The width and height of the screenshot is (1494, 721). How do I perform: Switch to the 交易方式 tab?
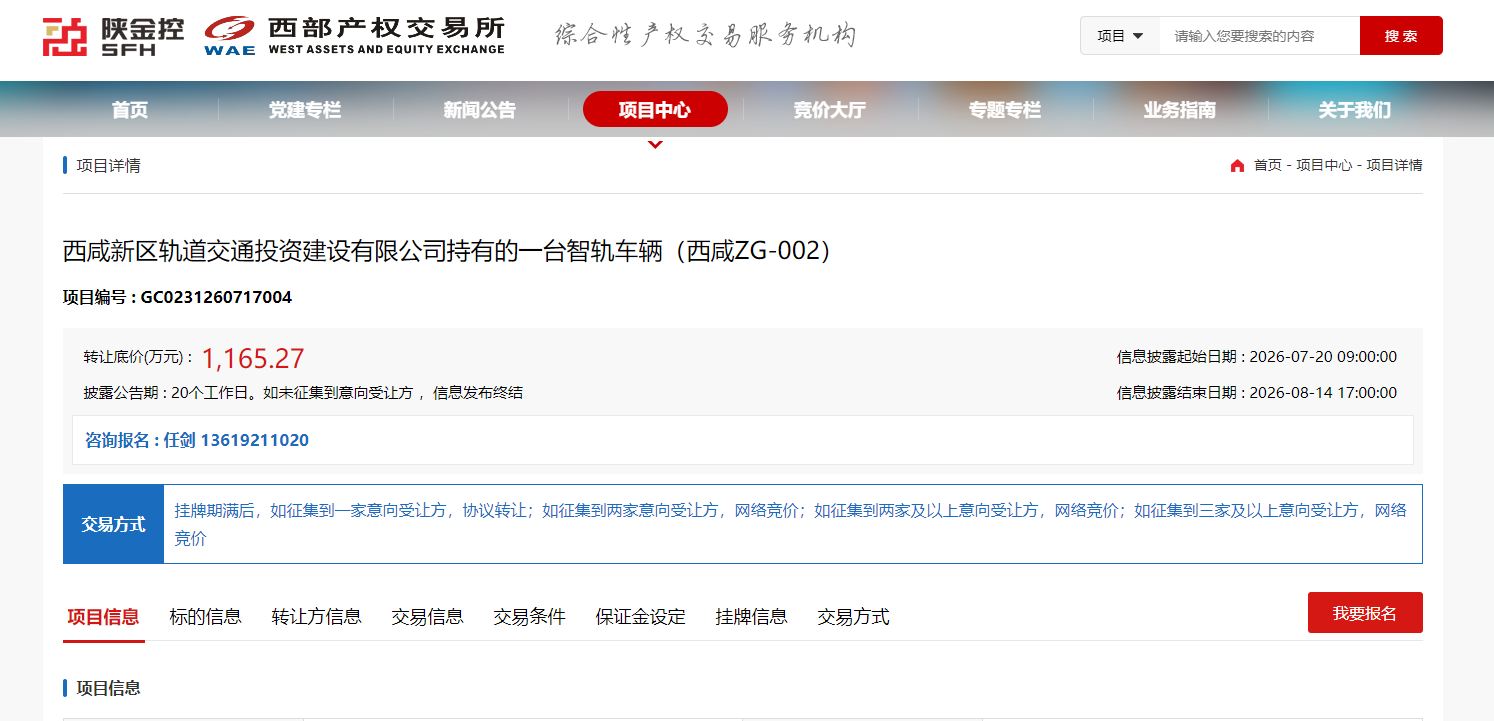(x=853, y=617)
